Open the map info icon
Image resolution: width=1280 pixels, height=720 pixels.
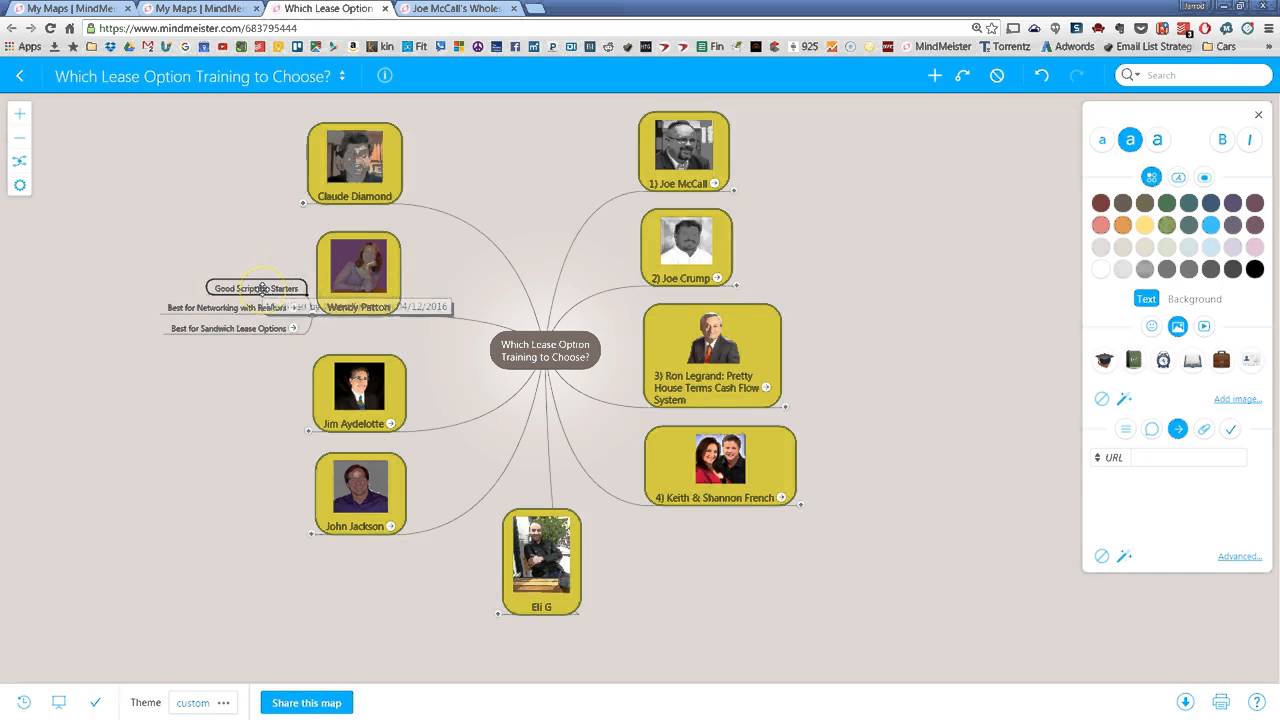[384, 76]
